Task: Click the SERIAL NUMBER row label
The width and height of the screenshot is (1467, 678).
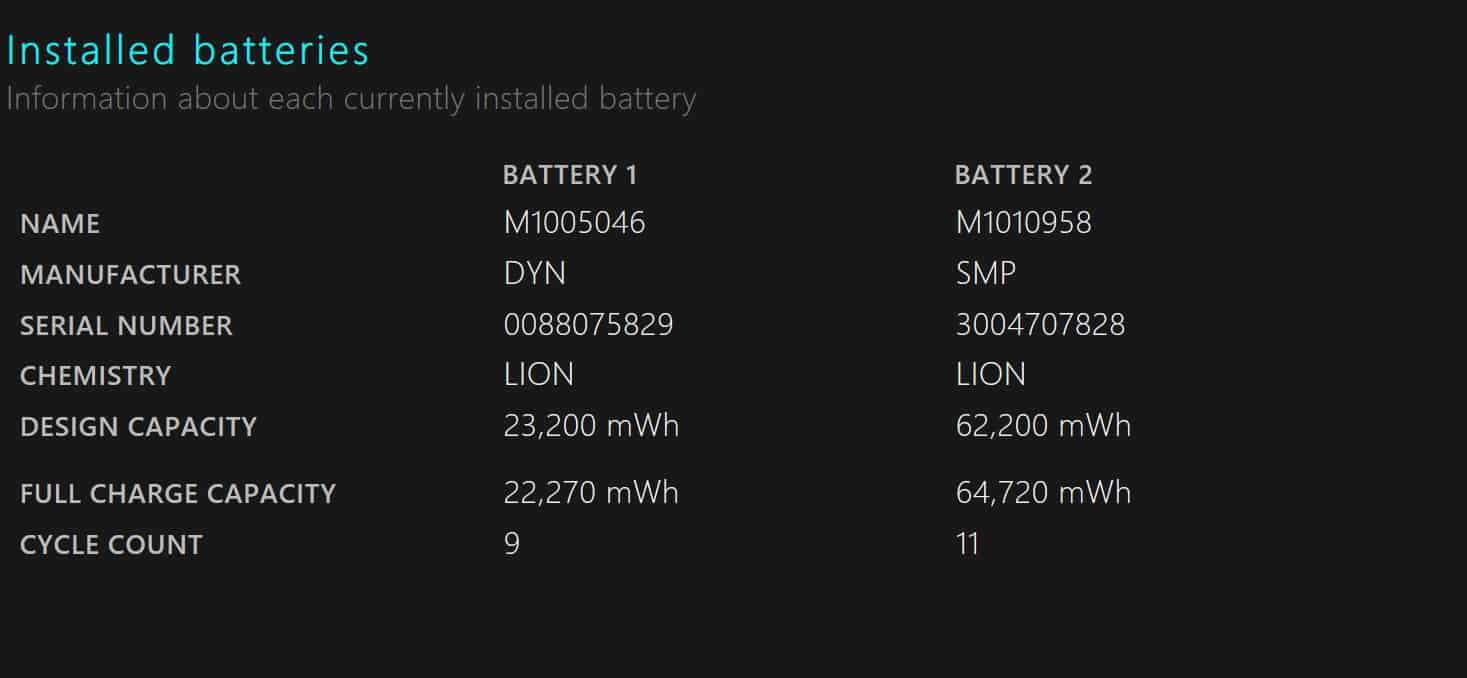Action: click(x=126, y=326)
